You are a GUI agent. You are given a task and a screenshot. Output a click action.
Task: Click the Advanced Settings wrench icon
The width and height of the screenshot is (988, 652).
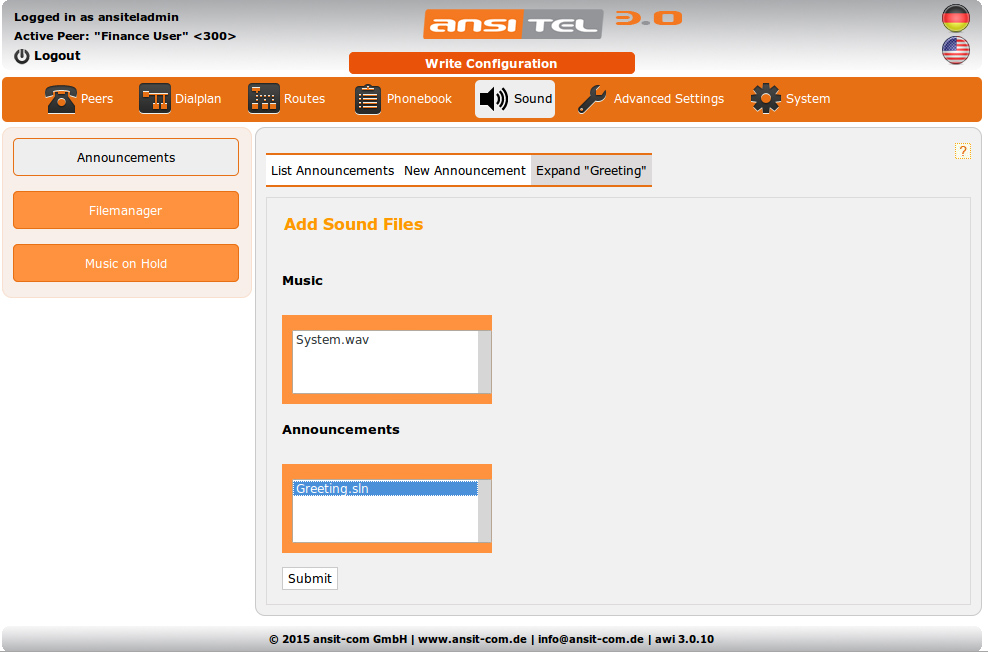tap(592, 99)
